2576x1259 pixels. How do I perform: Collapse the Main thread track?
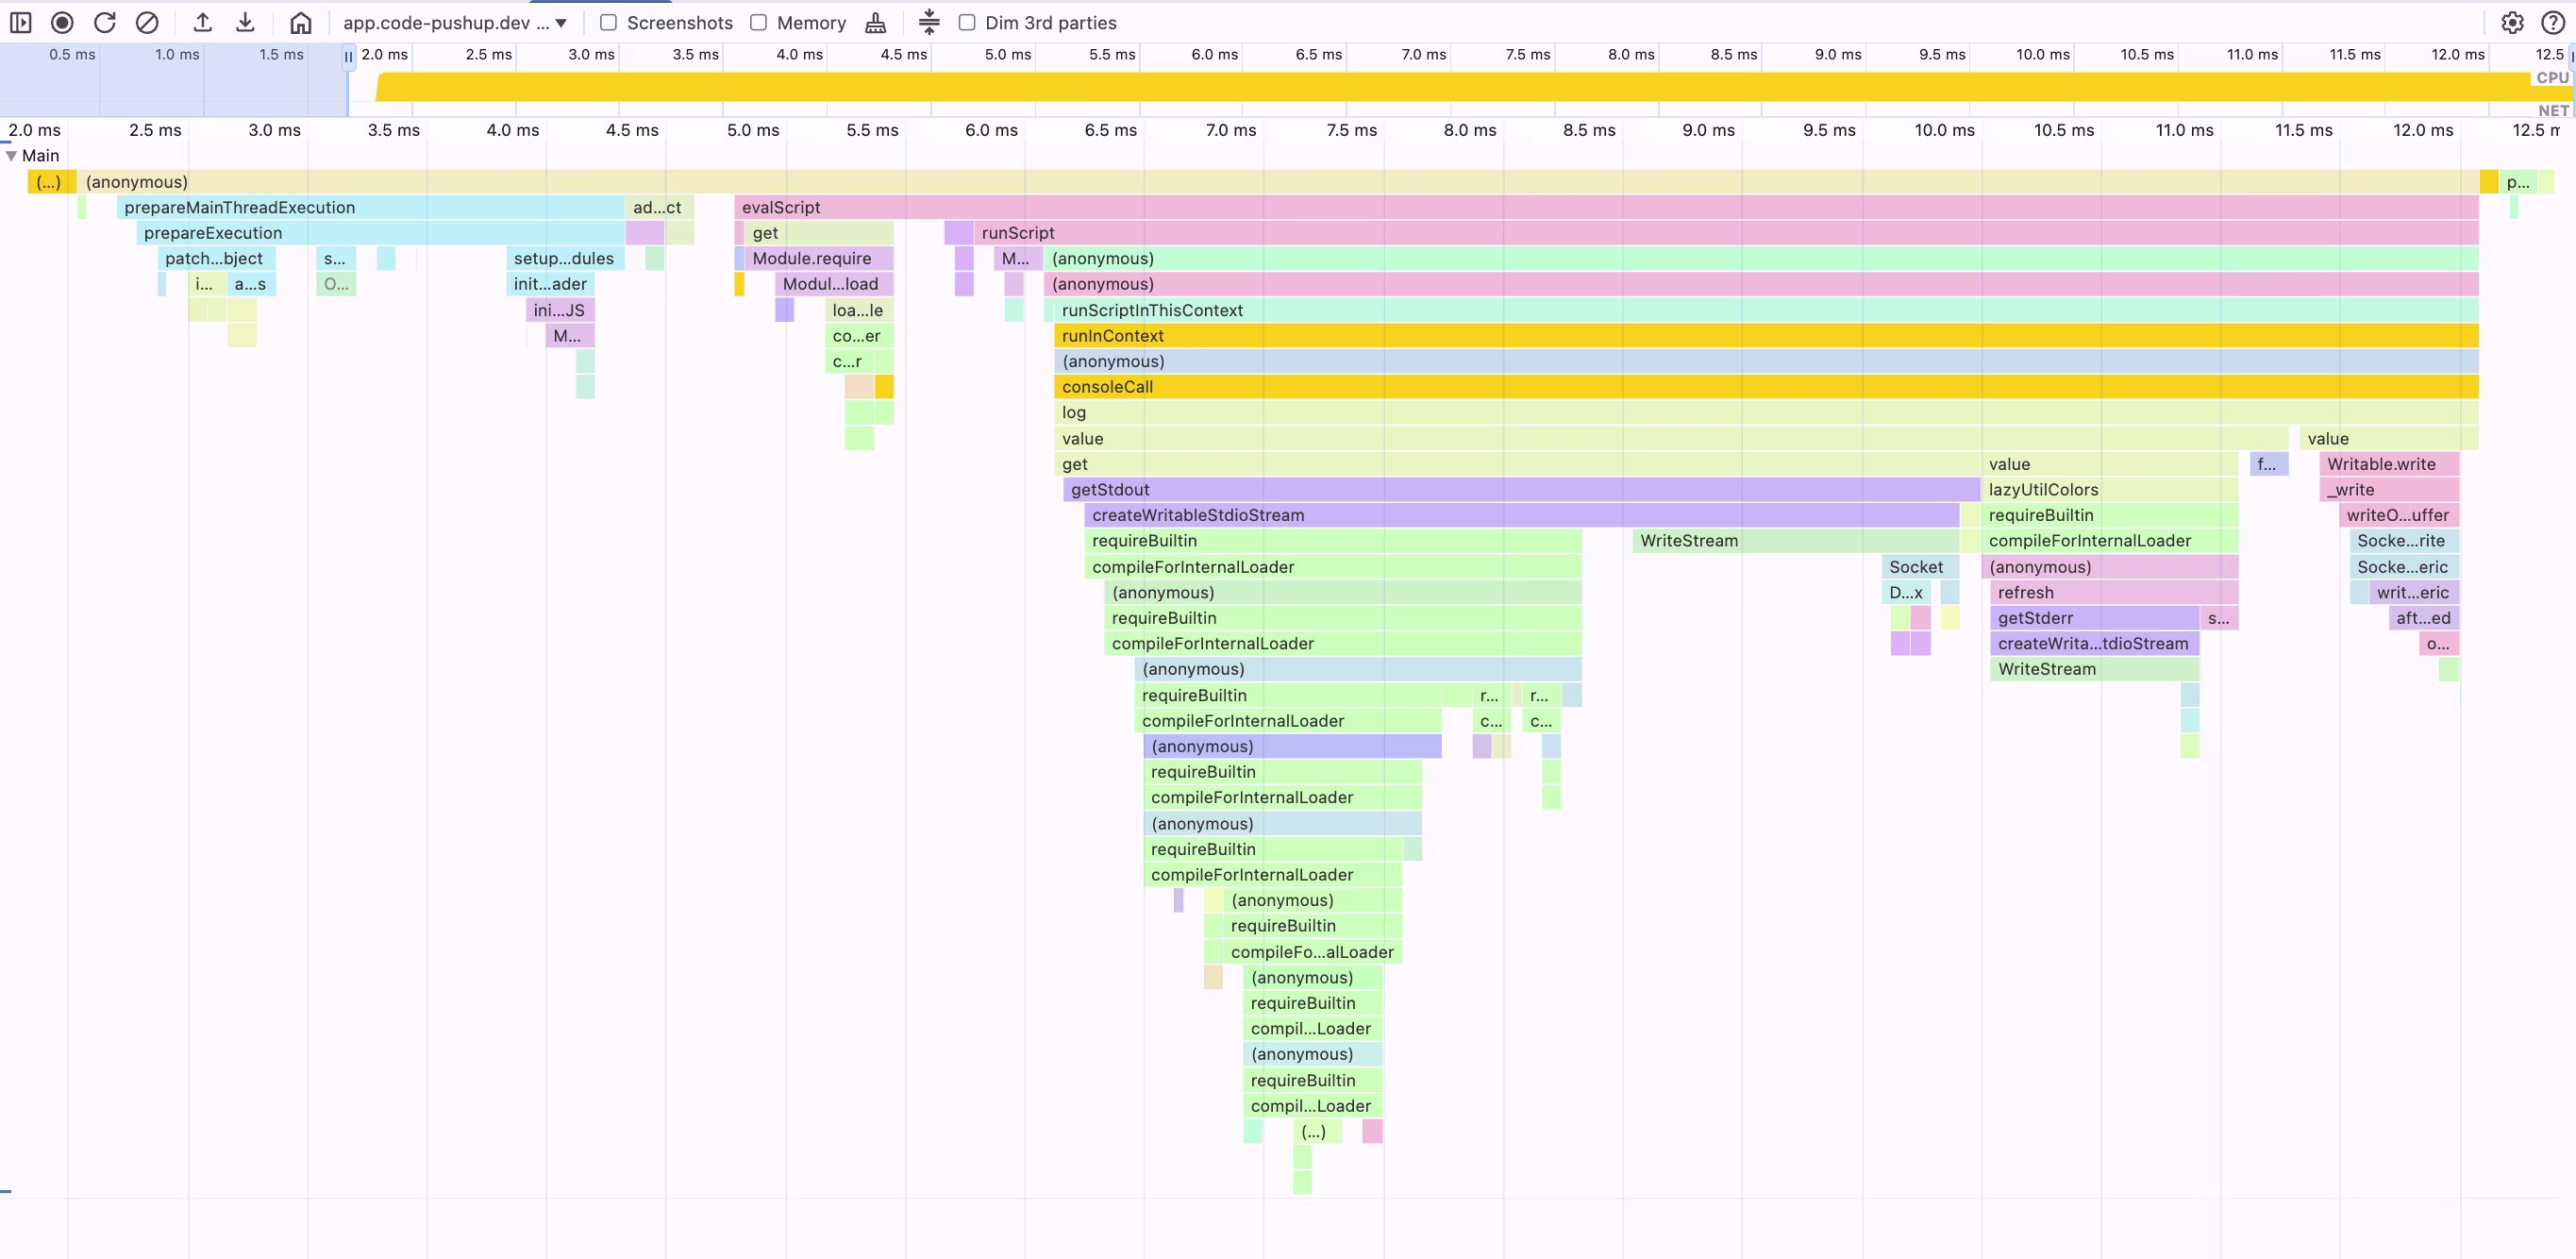pyautogui.click(x=11, y=155)
